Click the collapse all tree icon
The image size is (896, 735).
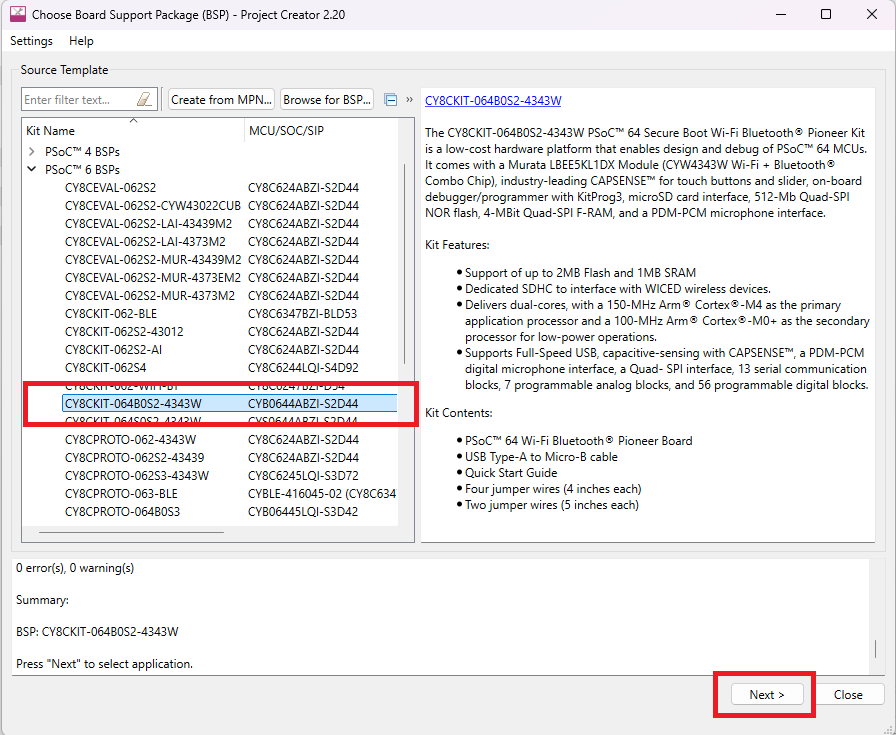coord(390,99)
